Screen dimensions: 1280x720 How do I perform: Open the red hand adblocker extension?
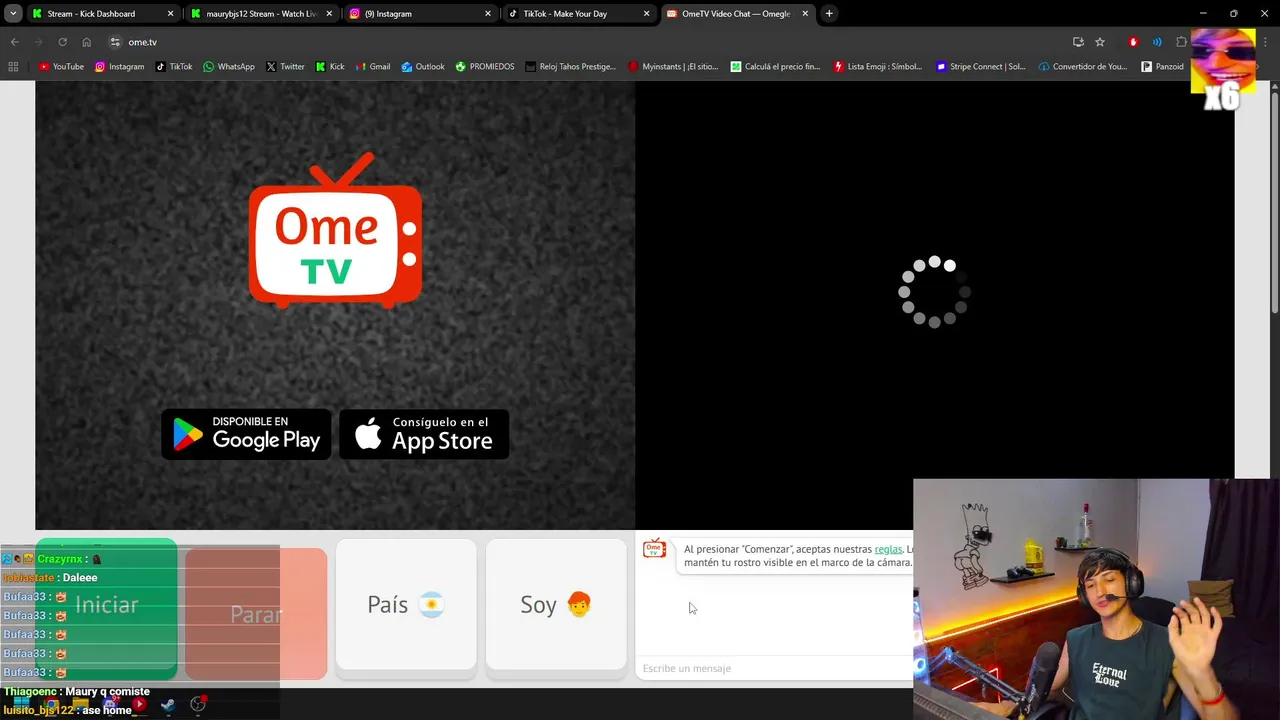(x=1133, y=42)
